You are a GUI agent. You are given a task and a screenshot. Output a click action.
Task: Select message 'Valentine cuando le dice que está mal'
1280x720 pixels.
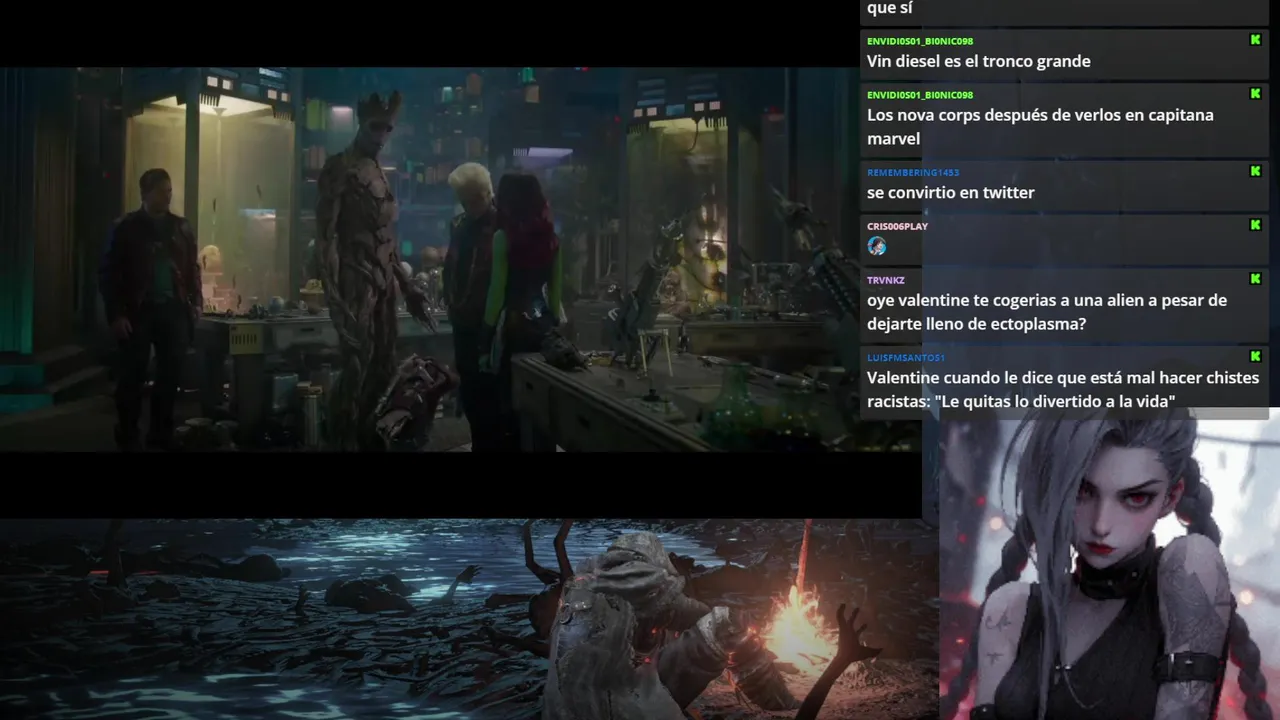tap(1063, 389)
